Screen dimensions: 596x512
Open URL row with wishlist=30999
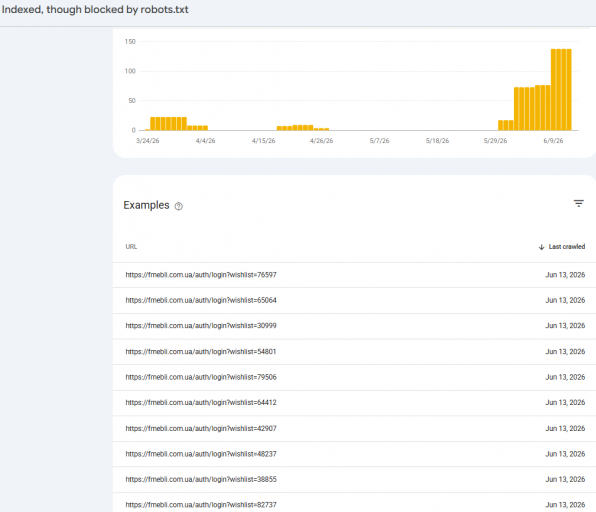coord(354,326)
